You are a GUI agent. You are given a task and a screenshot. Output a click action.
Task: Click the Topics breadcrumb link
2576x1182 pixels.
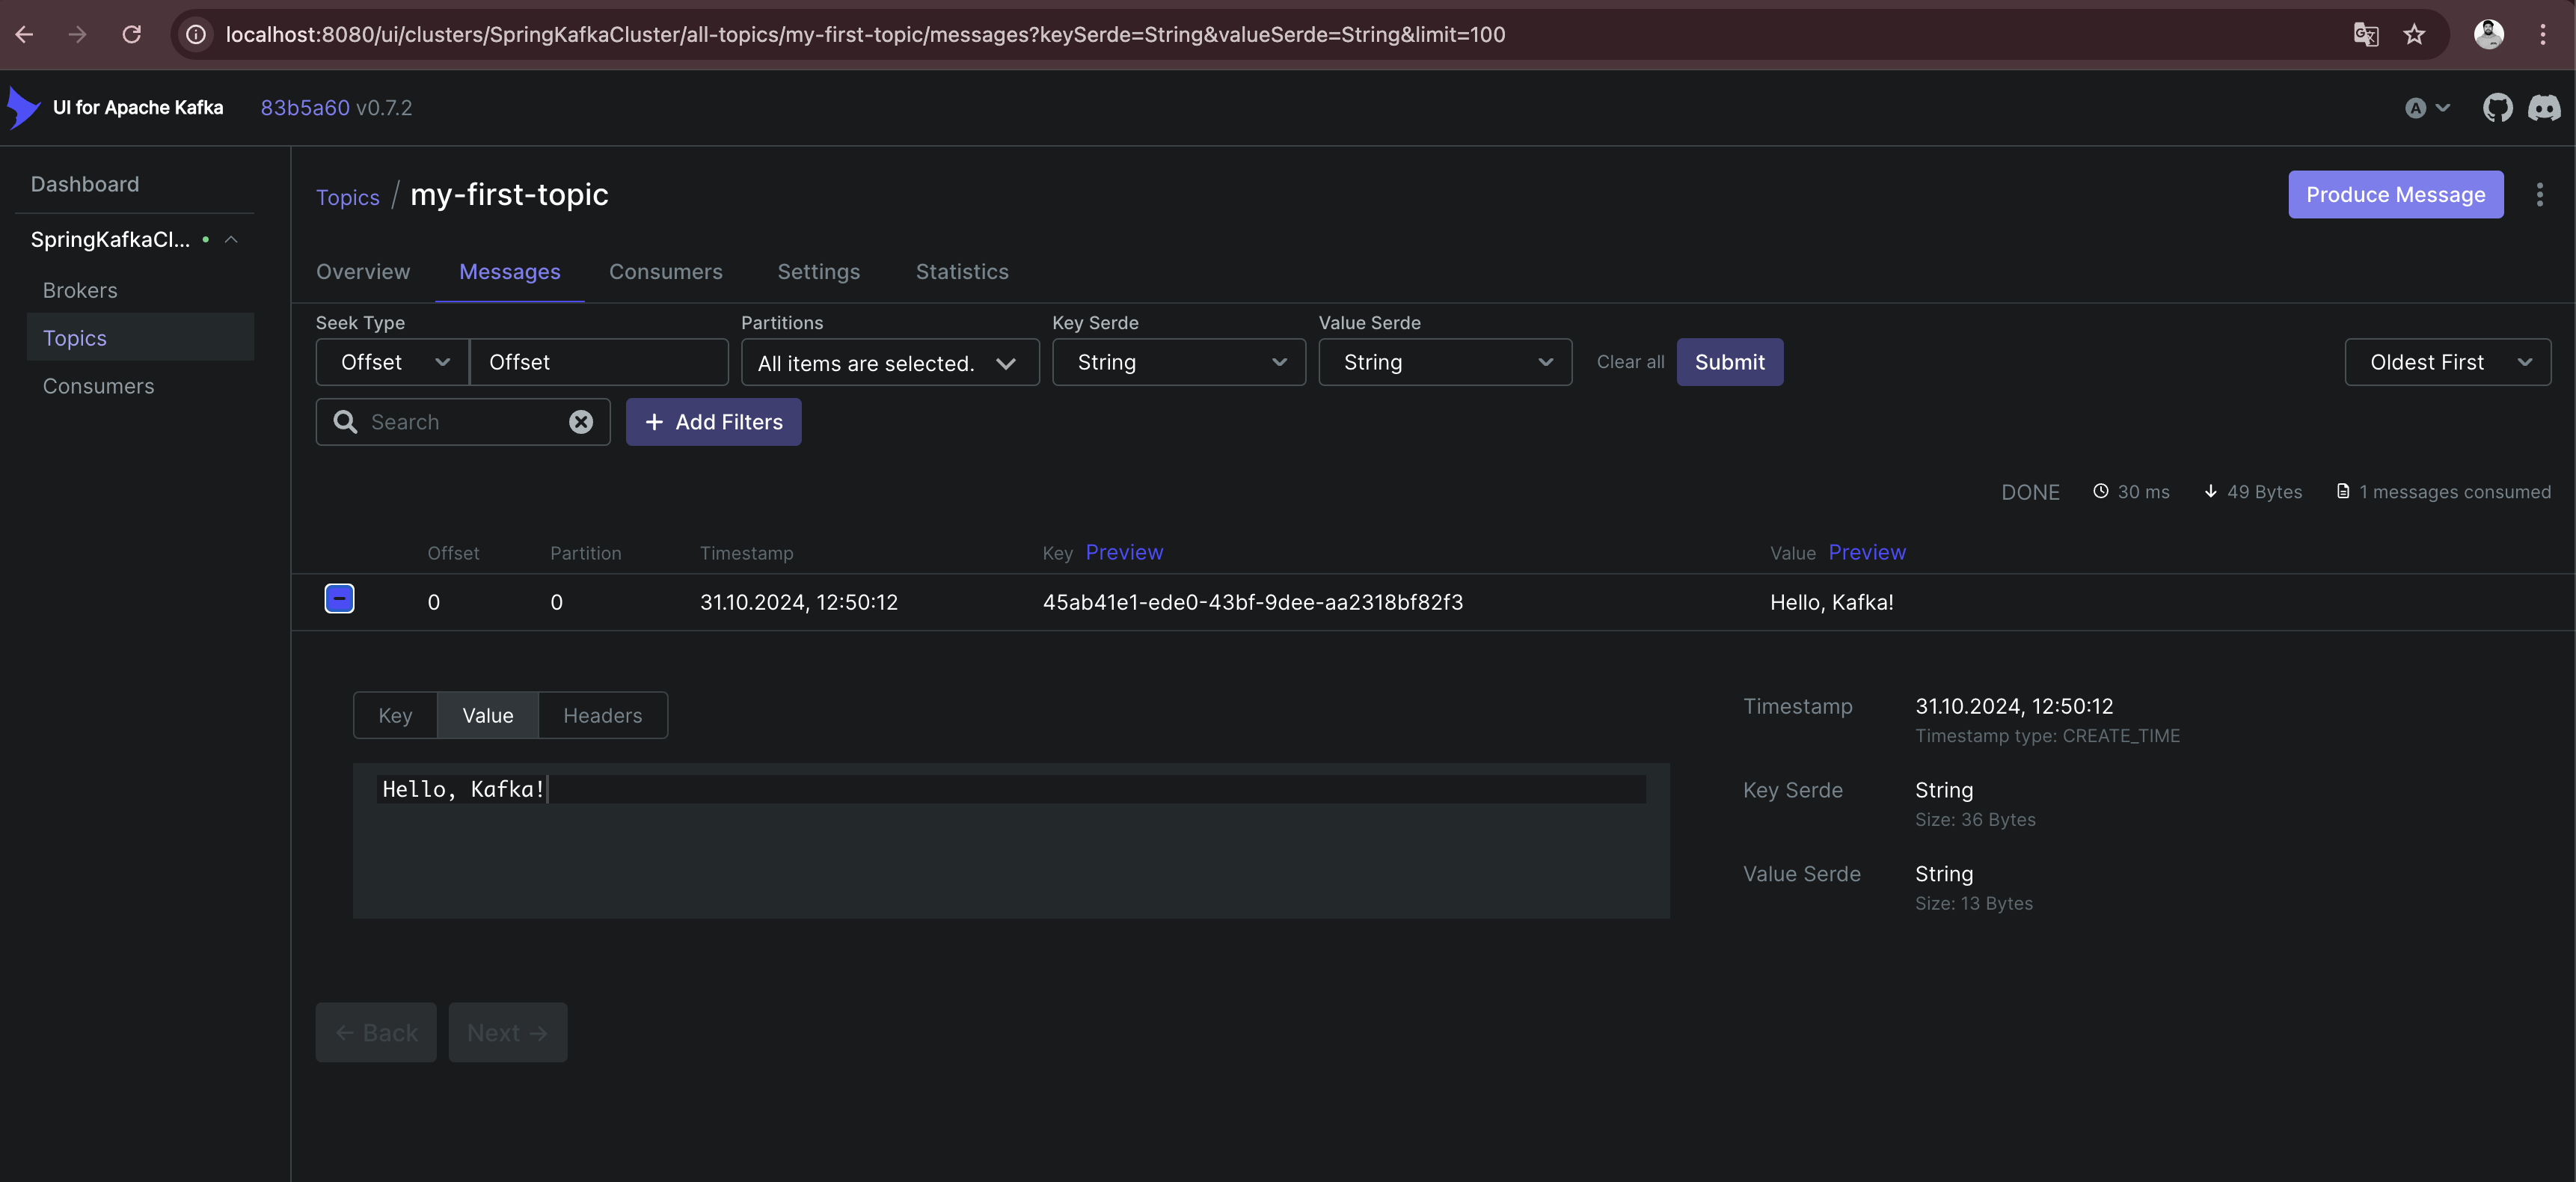coord(348,197)
